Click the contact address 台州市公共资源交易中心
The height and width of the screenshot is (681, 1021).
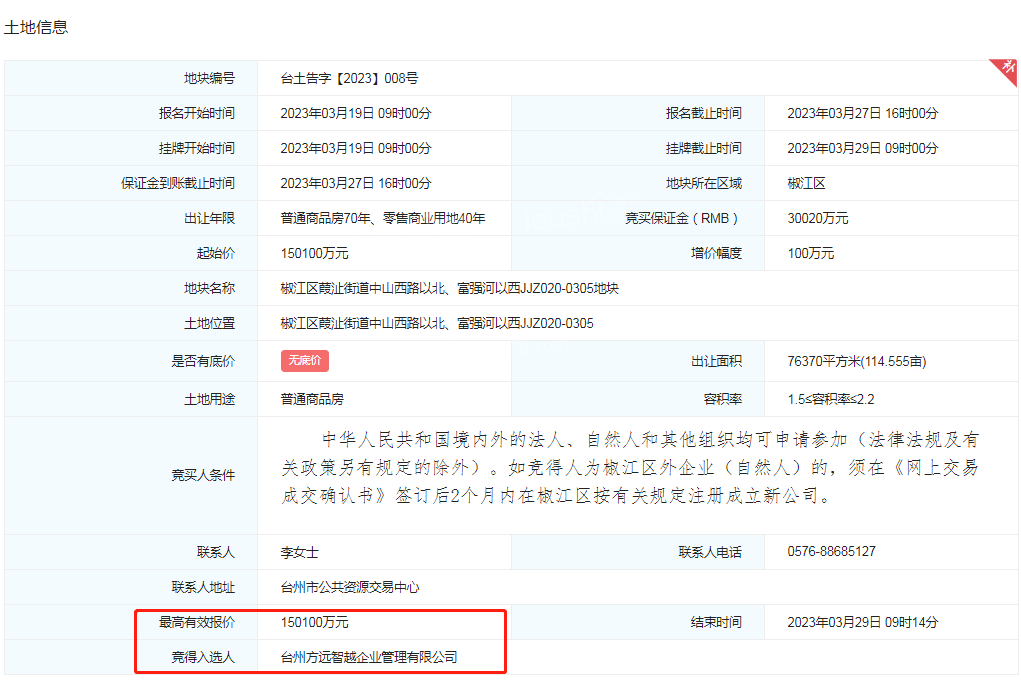tap(350, 587)
